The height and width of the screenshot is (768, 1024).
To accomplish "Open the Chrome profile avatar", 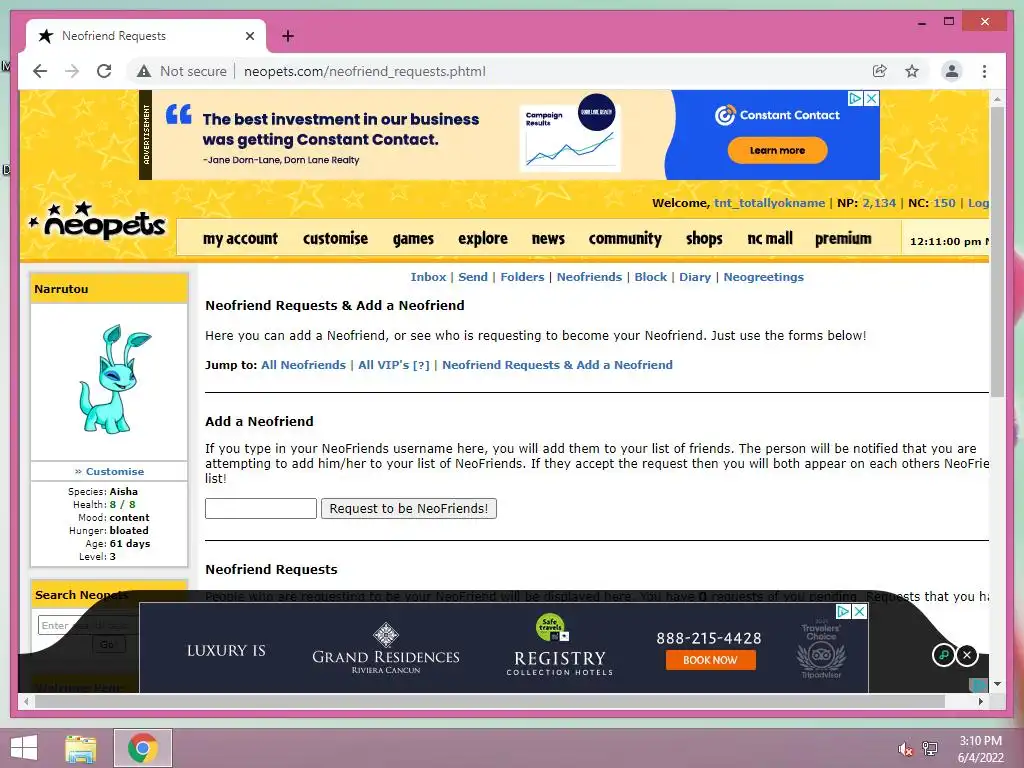I will pos(952,71).
